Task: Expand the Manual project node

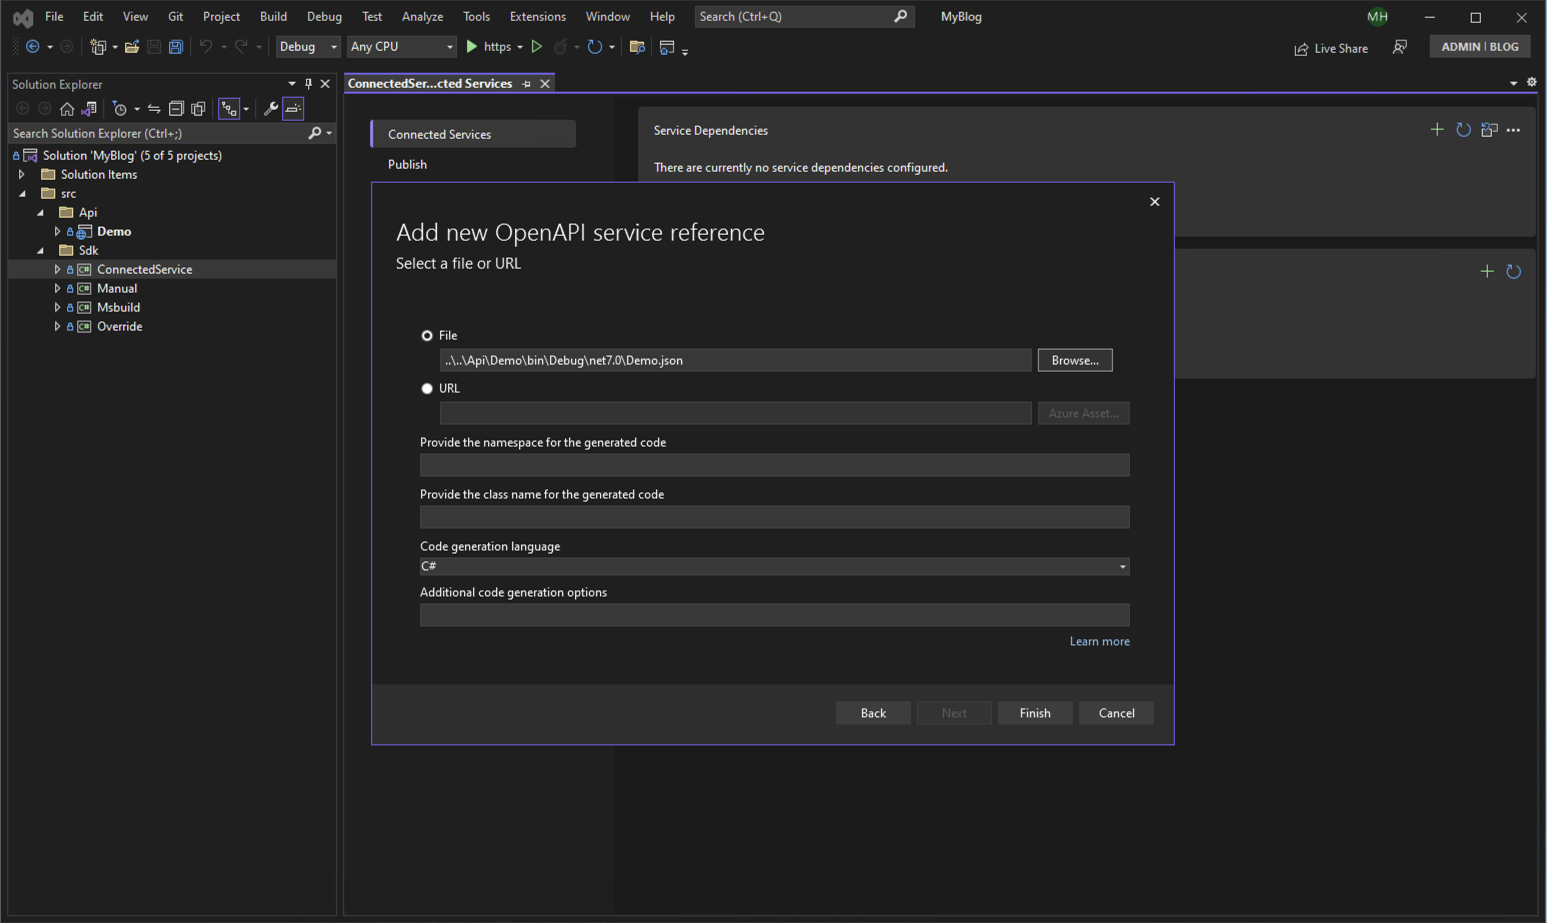Action: 57,289
